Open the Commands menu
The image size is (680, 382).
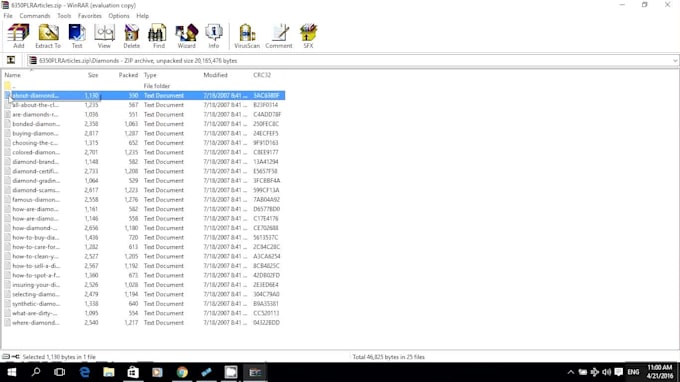click(x=35, y=16)
